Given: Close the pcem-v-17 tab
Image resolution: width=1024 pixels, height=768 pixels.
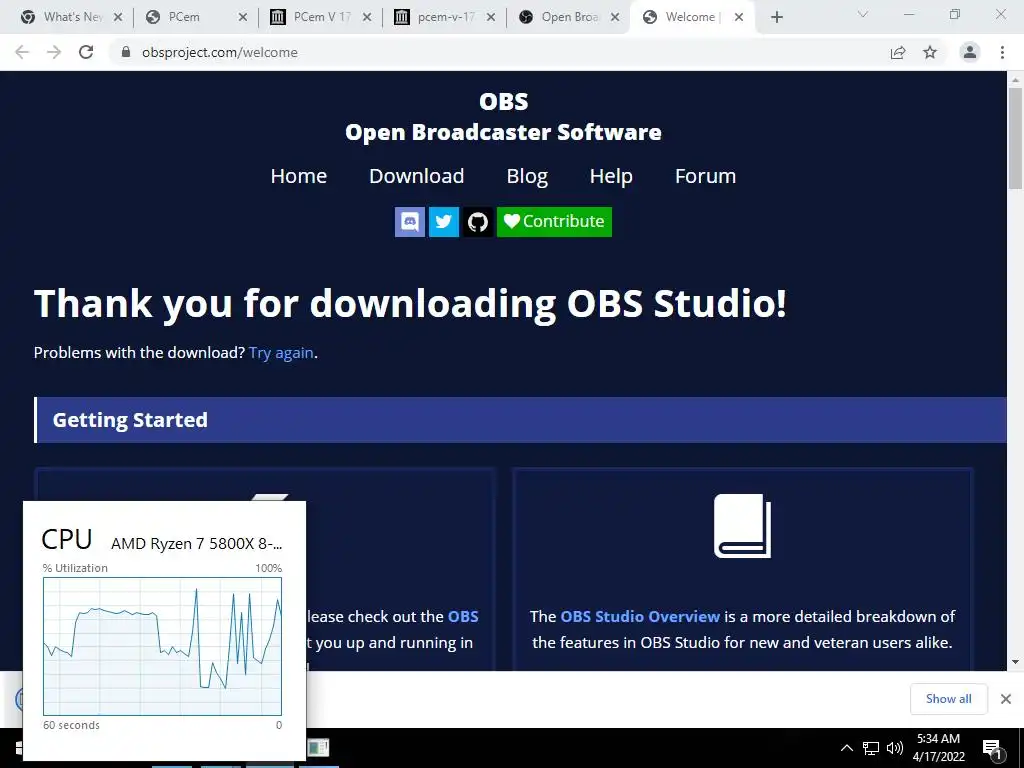Looking at the screenshot, I should (491, 17).
